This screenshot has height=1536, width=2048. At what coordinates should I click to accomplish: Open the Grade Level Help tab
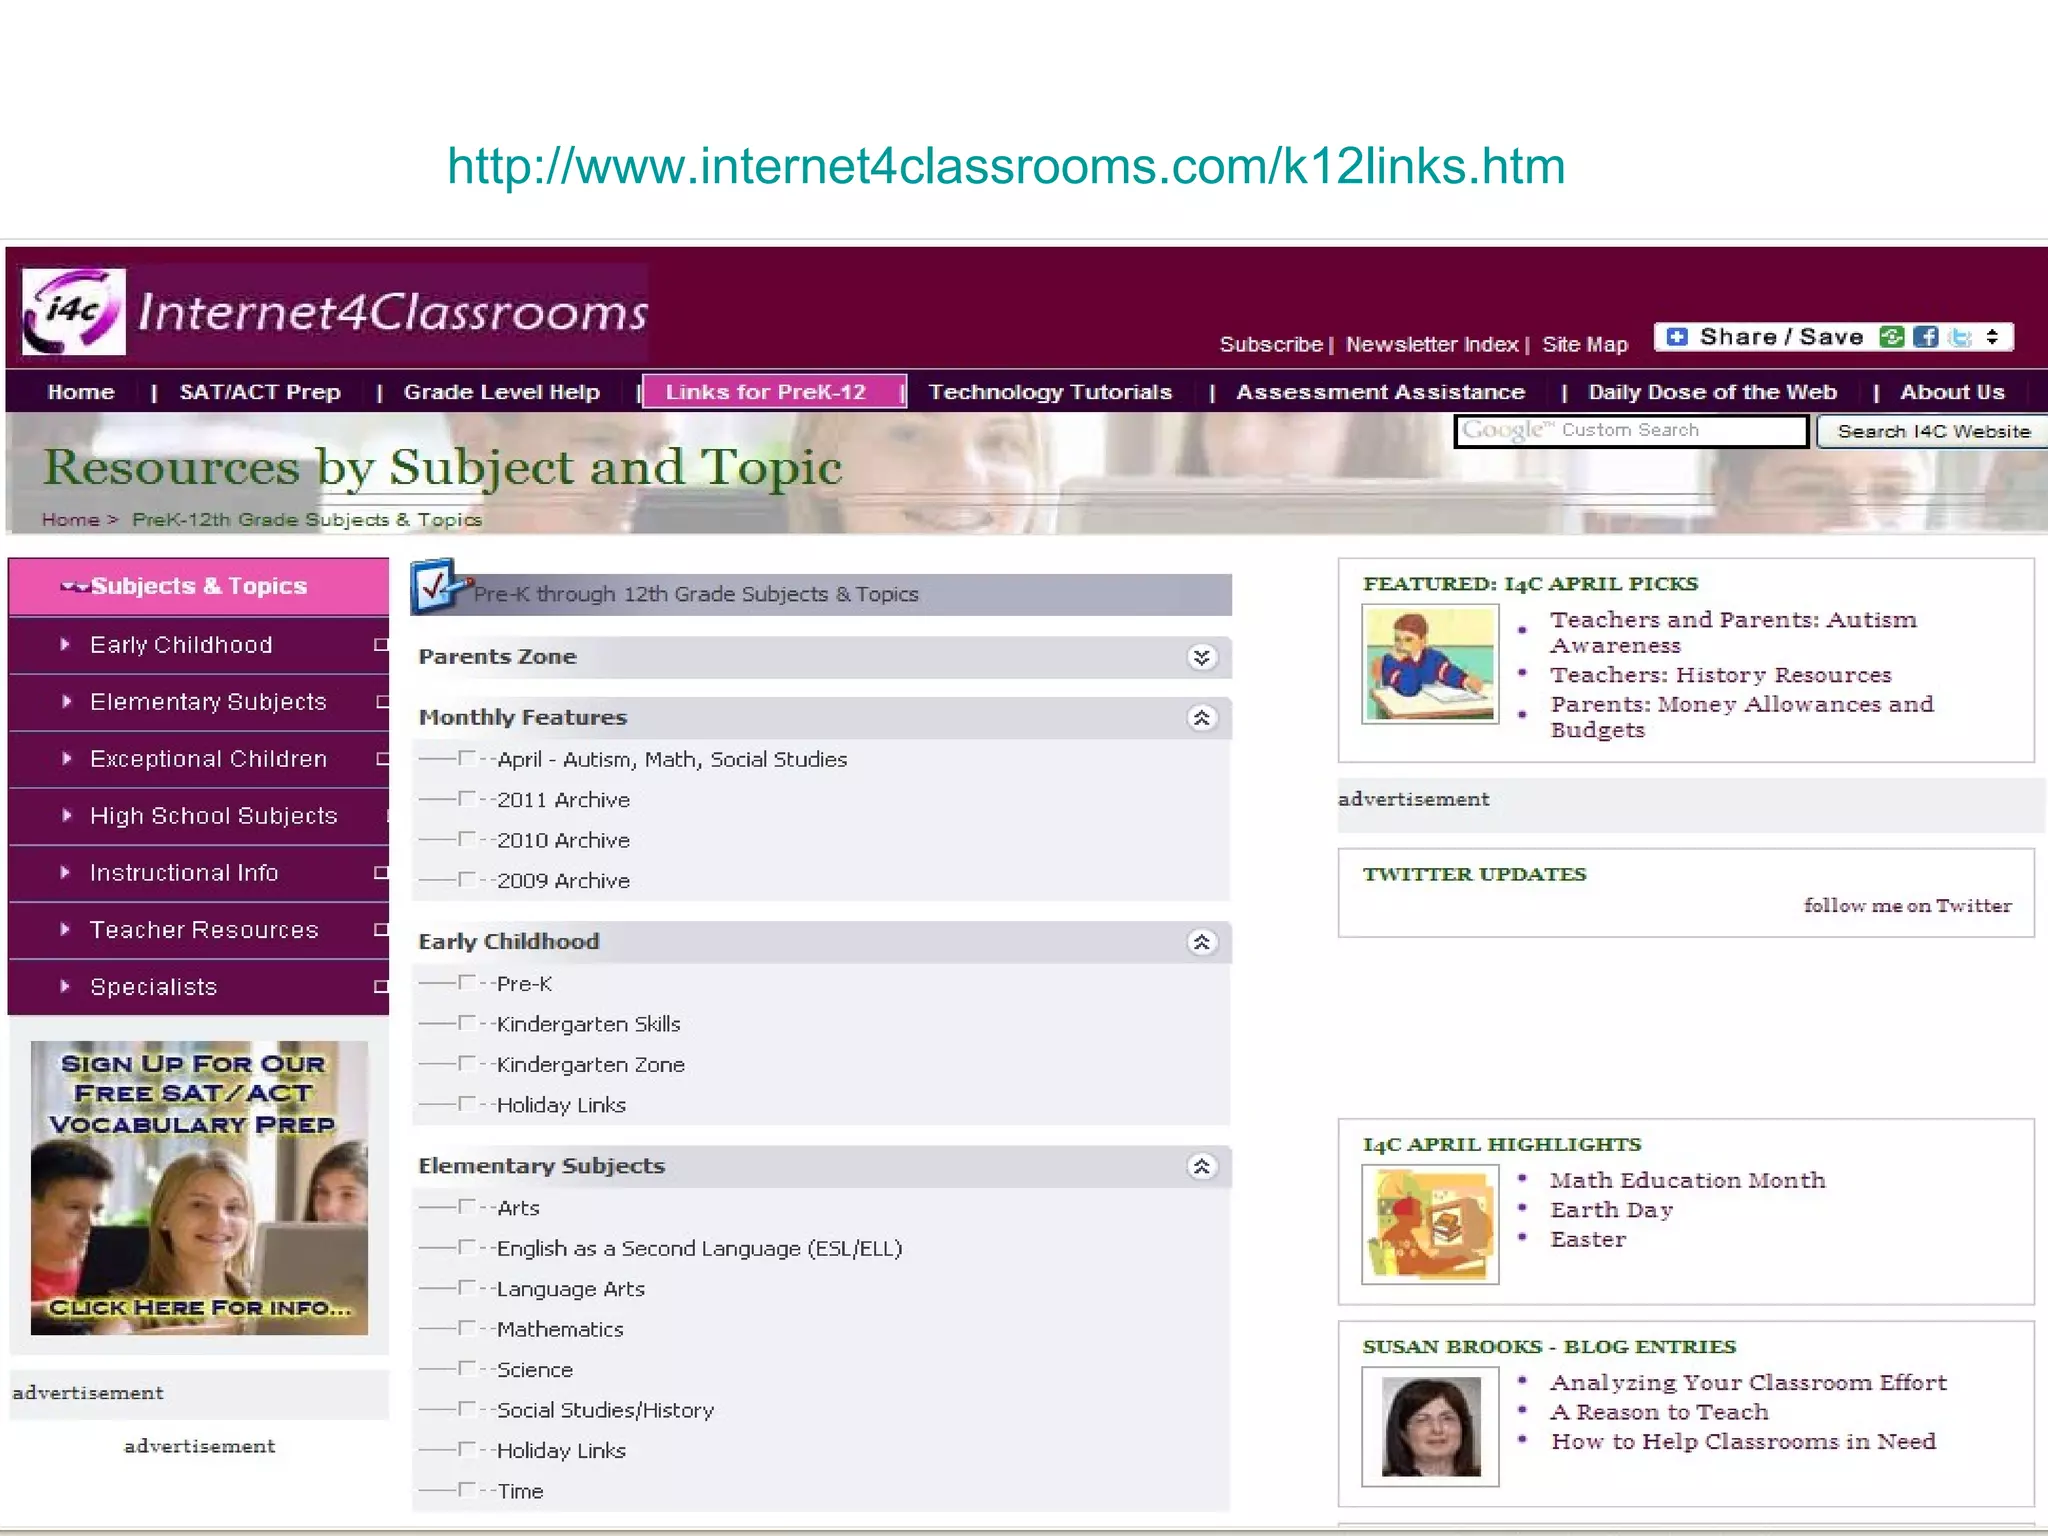(x=502, y=392)
